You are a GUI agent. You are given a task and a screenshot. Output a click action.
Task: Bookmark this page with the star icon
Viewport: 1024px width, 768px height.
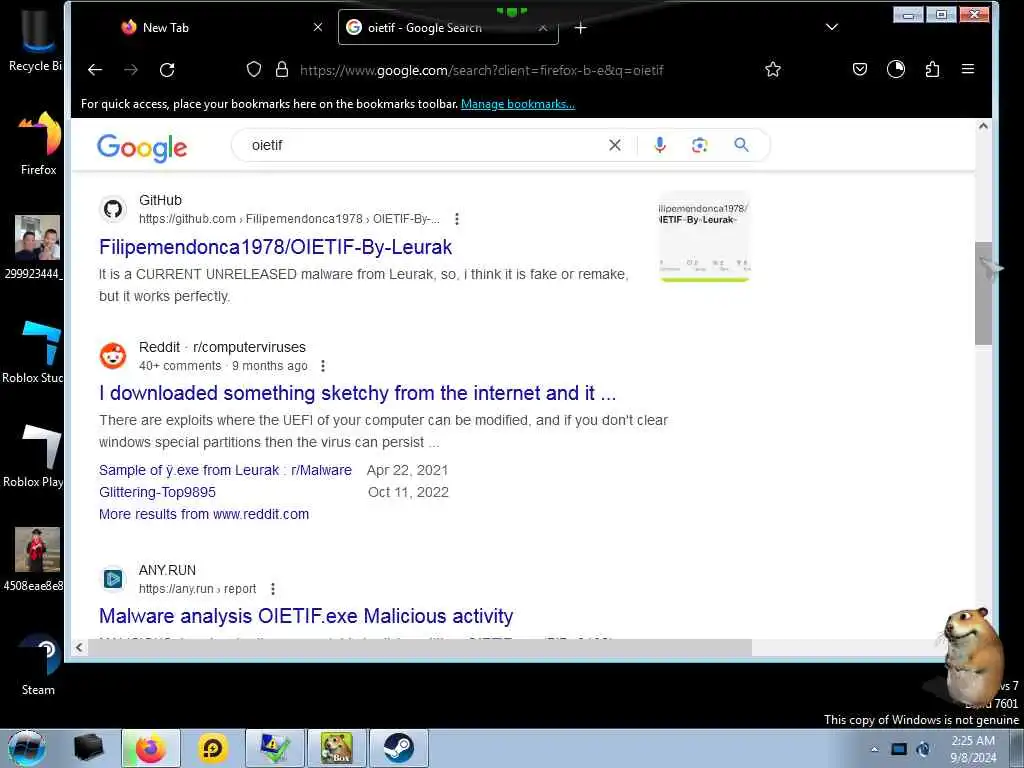pyautogui.click(x=773, y=69)
